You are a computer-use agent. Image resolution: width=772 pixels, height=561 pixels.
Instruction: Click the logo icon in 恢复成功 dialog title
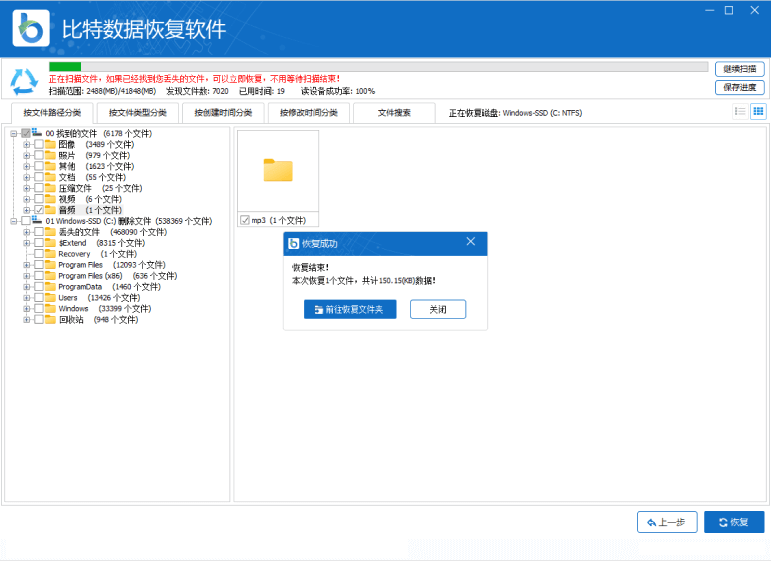point(294,243)
